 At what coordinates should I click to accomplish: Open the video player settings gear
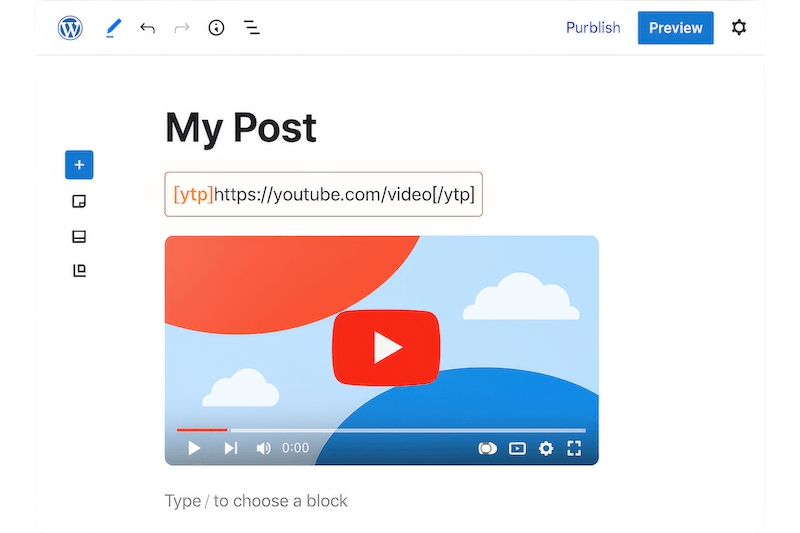[546, 448]
